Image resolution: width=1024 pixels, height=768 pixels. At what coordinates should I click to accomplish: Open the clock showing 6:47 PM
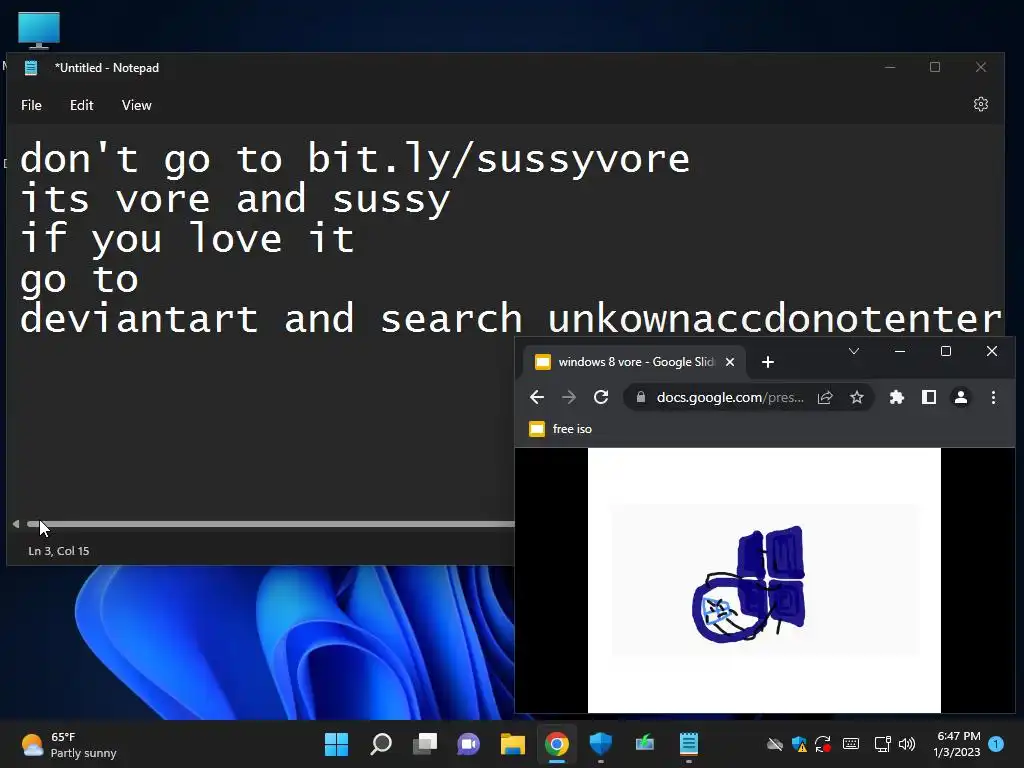pos(957,744)
